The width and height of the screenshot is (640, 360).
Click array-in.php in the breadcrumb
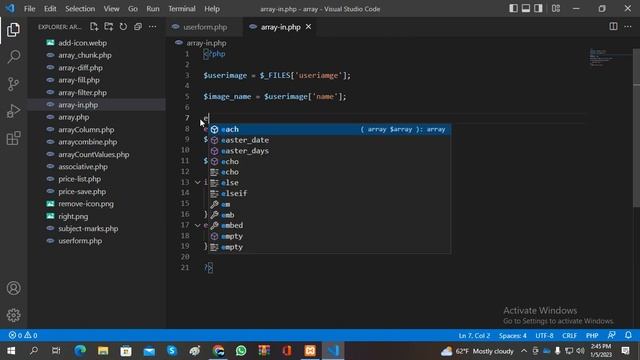(x=206, y=43)
